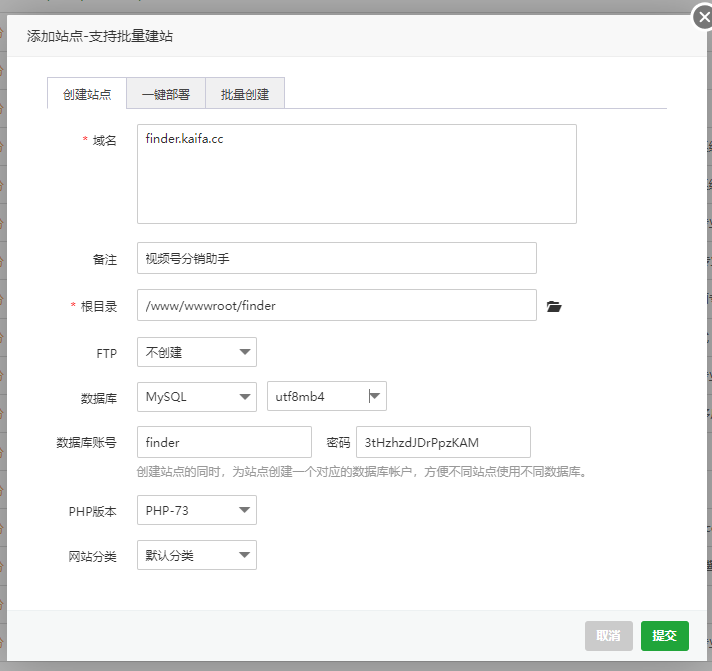Open the MySQL database type dropdown

tap(197, 397)
